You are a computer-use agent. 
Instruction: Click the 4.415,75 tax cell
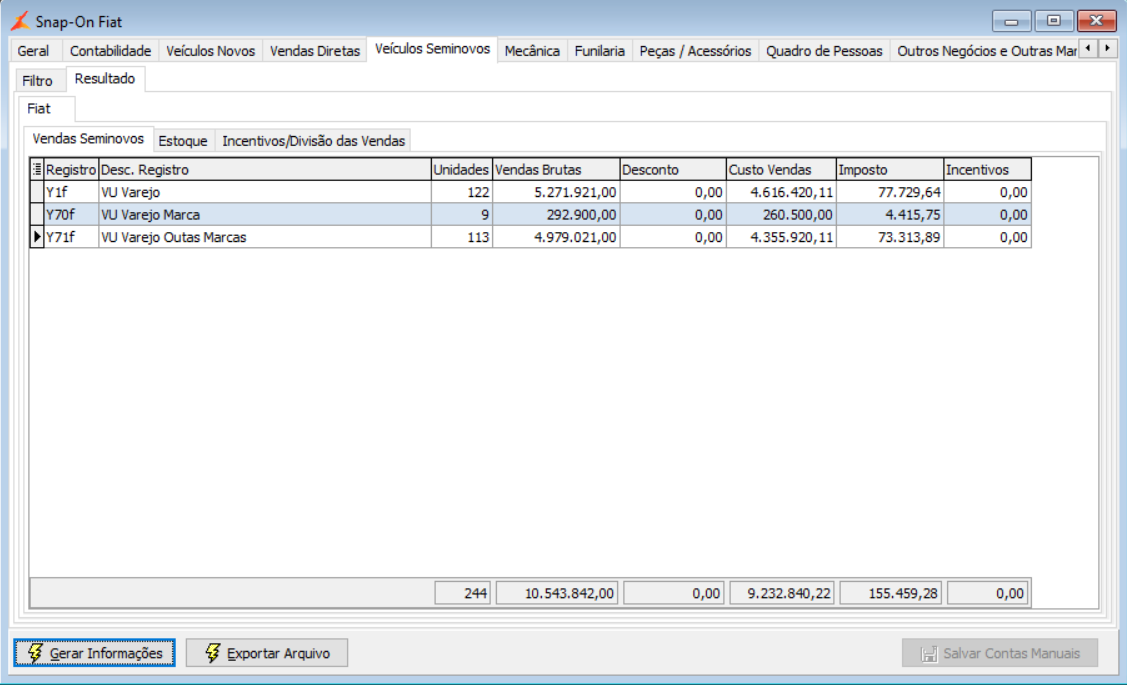[x=890, y=214]
